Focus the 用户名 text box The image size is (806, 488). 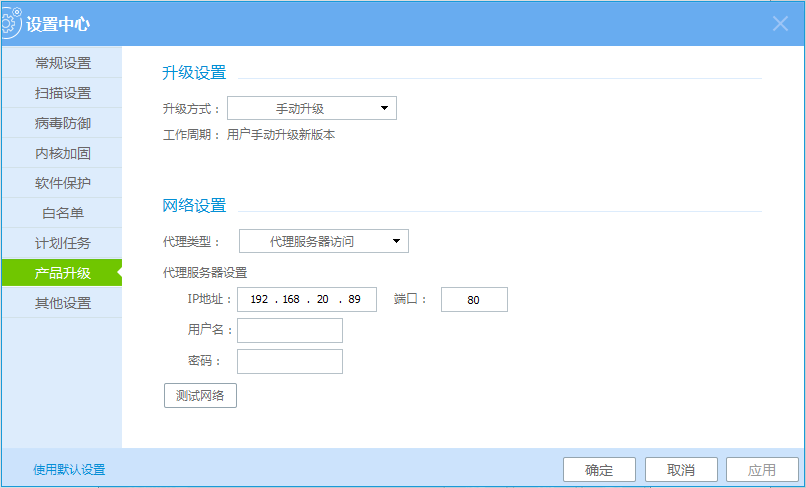[290, 331]
